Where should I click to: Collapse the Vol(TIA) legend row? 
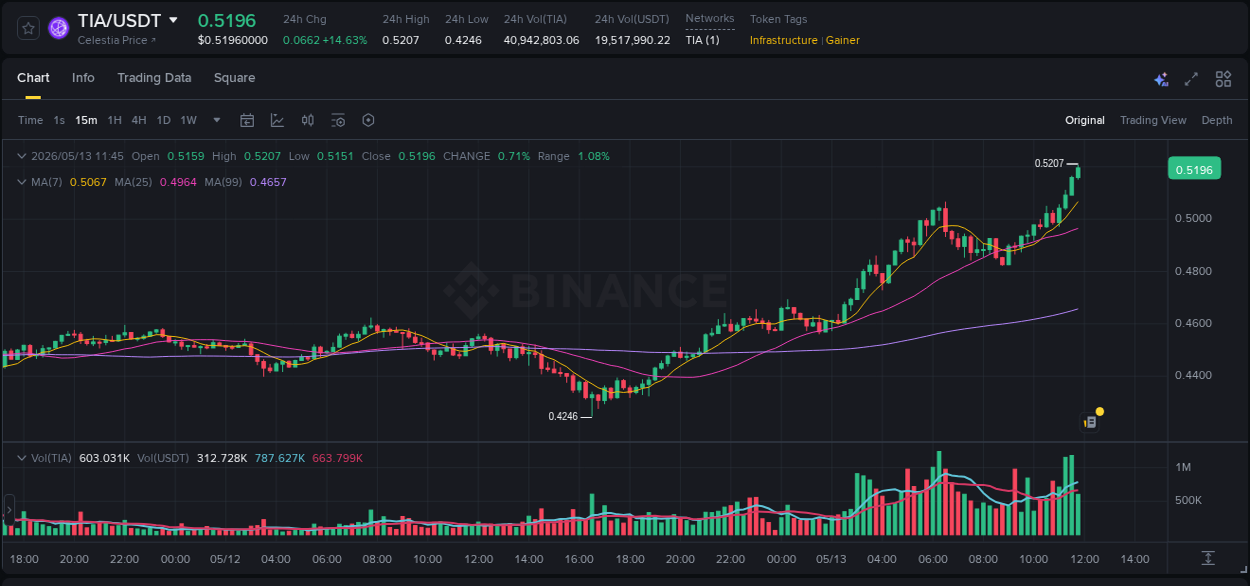pyautogui.click(x=22, y=457)
